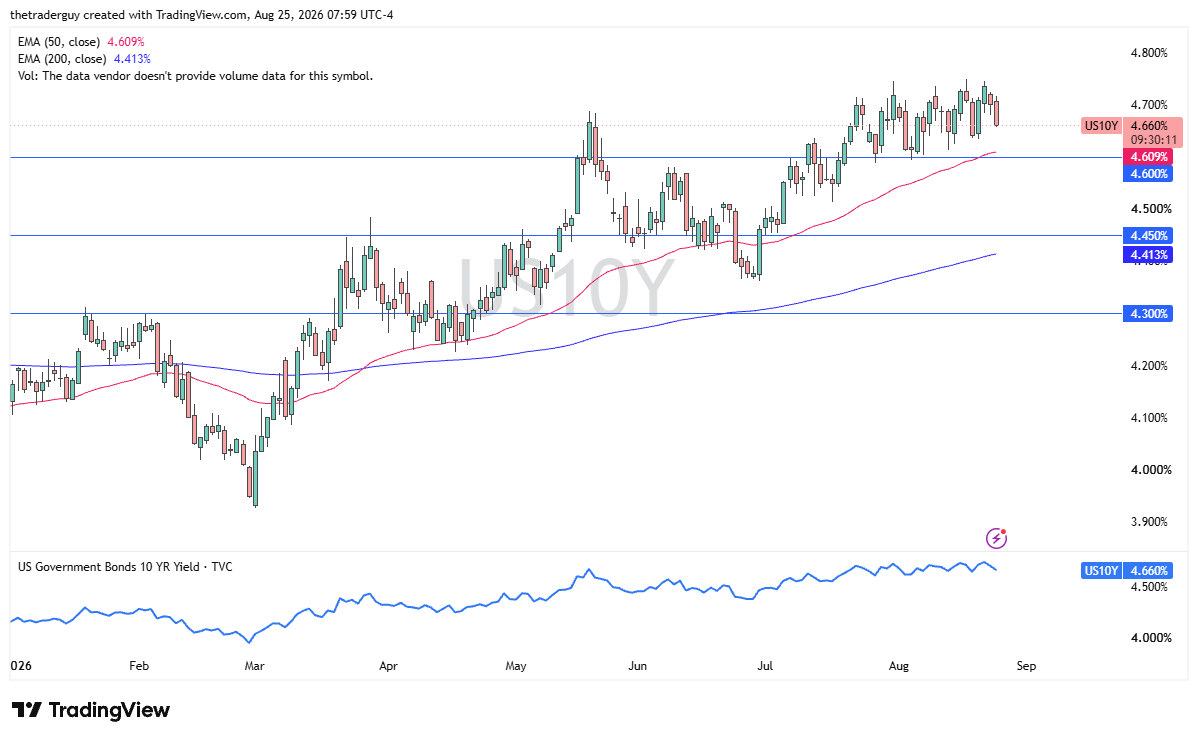The width and height of the screenshot is (1198, 740).
Task: Click the red 4.609% EMA 50 price tag
Action: pos(1148,157)
